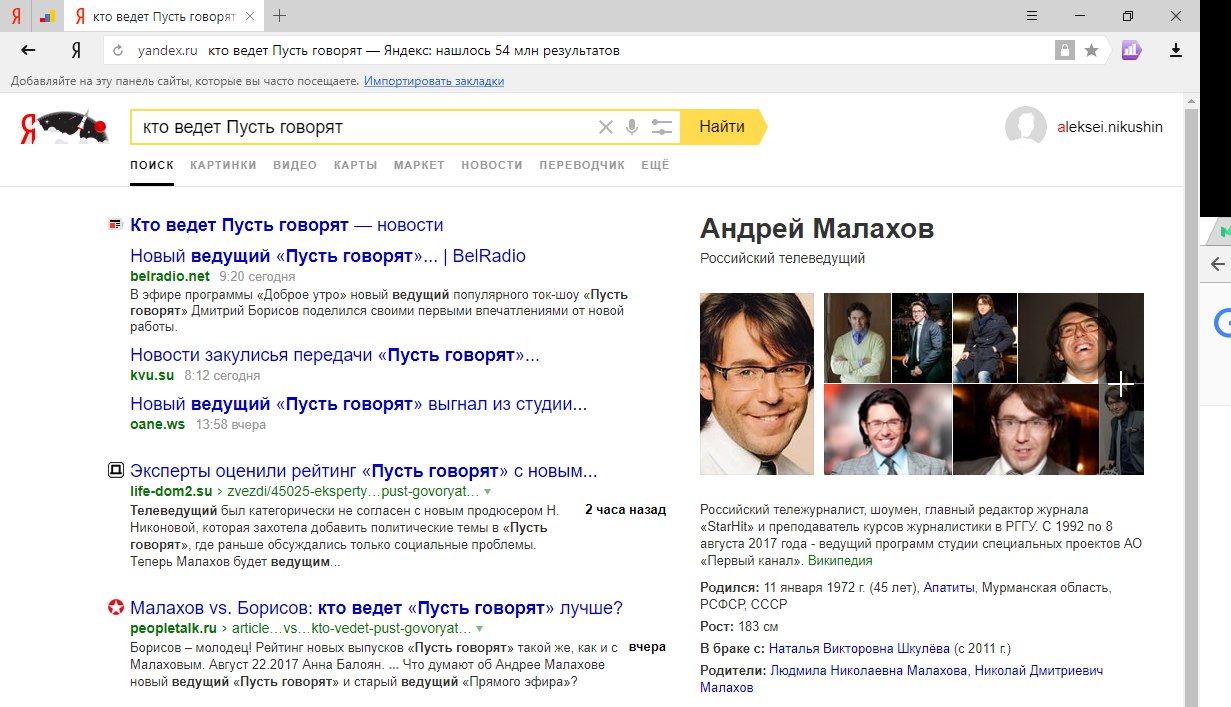Click the Апатиты birthplace link
1231x707 pixels.
click(x=949, y=588)
